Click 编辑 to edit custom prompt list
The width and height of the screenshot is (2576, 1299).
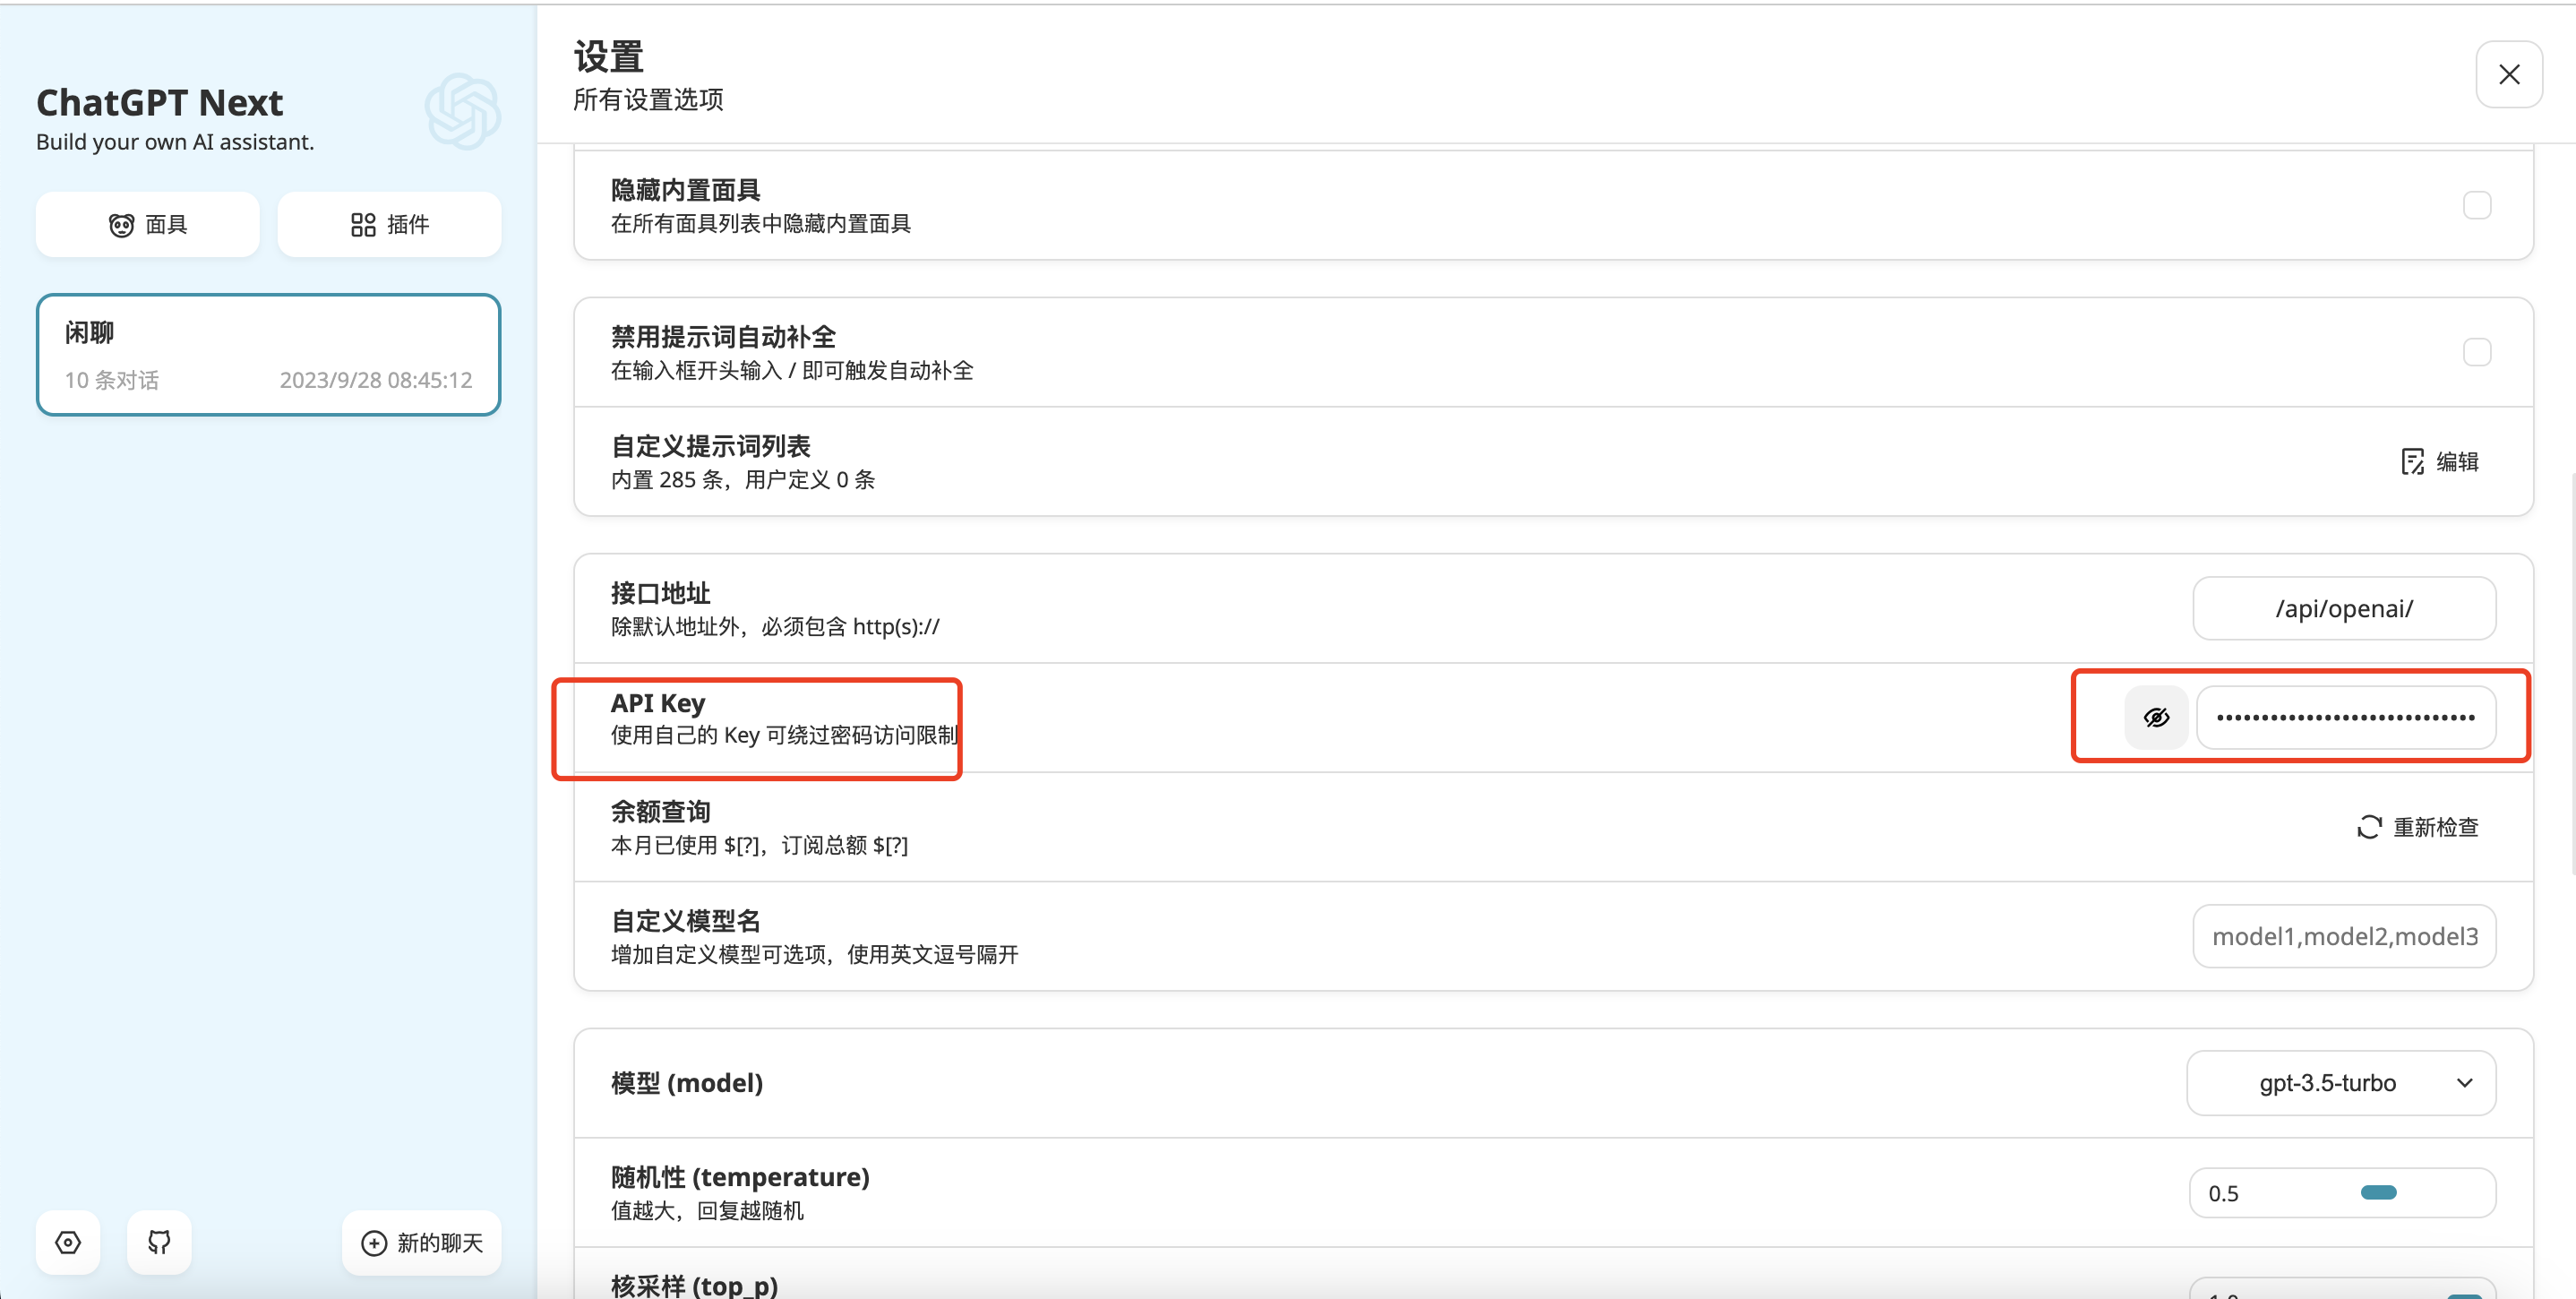pyautogui.click(x=2440, y=461)
